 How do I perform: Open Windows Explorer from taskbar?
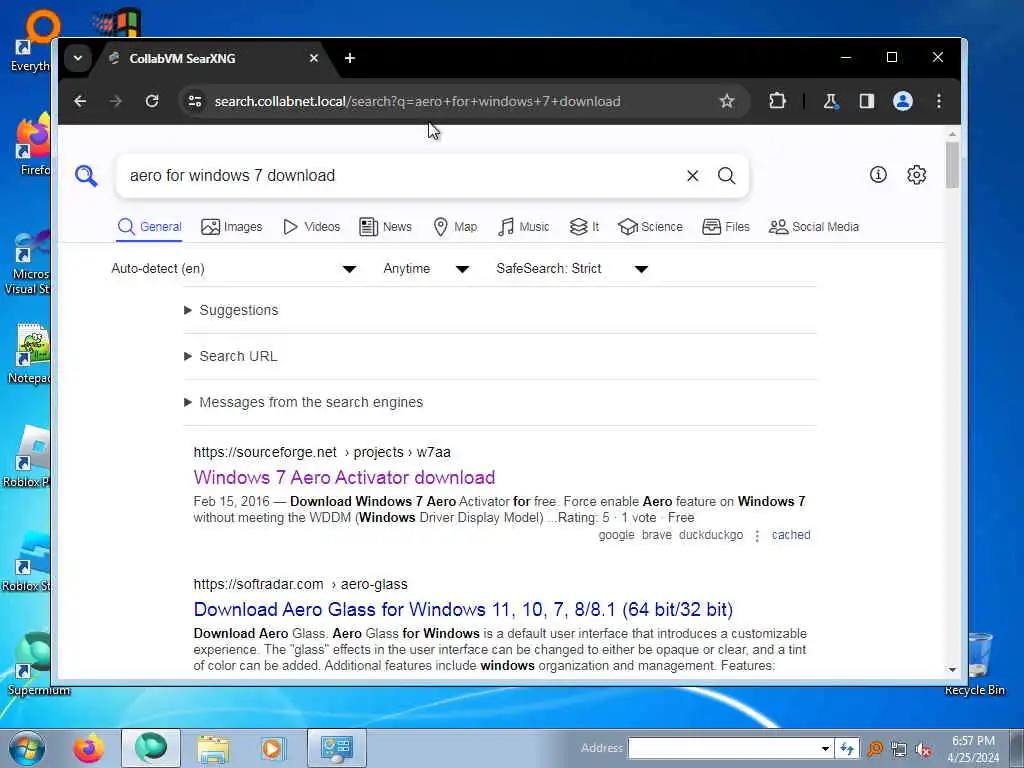pos(213,748)
